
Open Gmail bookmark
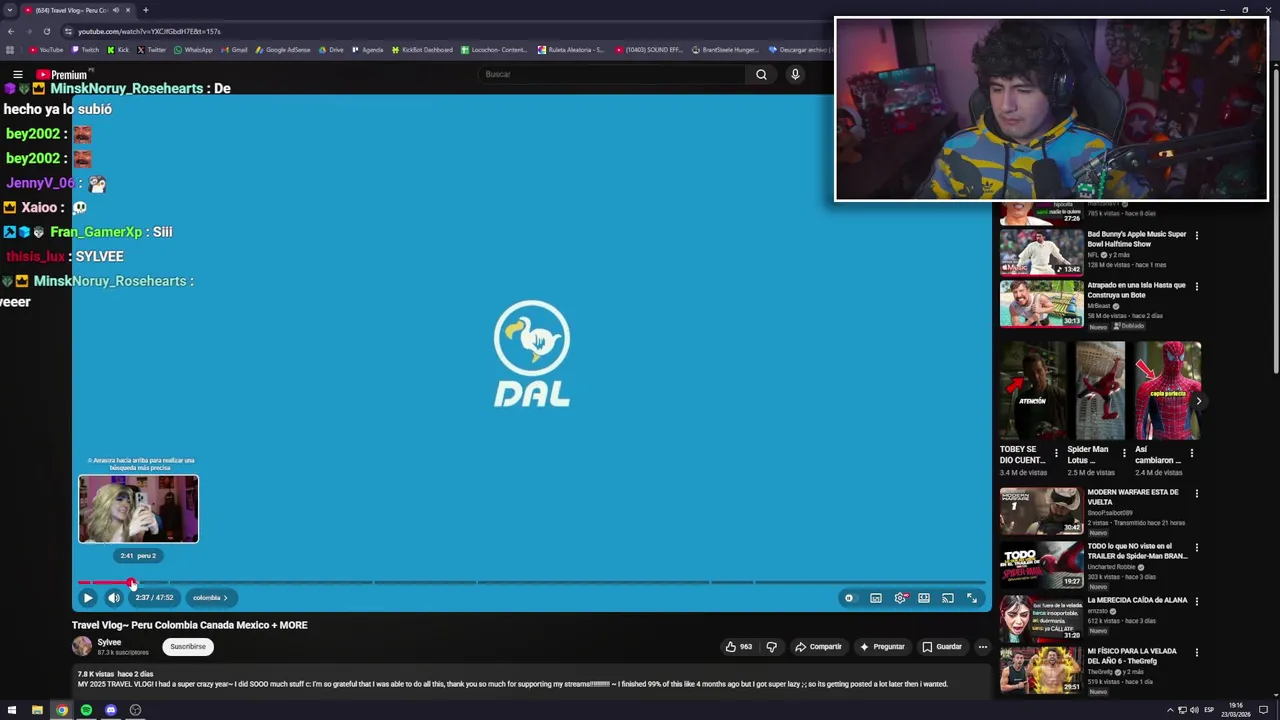pyautogui.click(x=234, y=50)
